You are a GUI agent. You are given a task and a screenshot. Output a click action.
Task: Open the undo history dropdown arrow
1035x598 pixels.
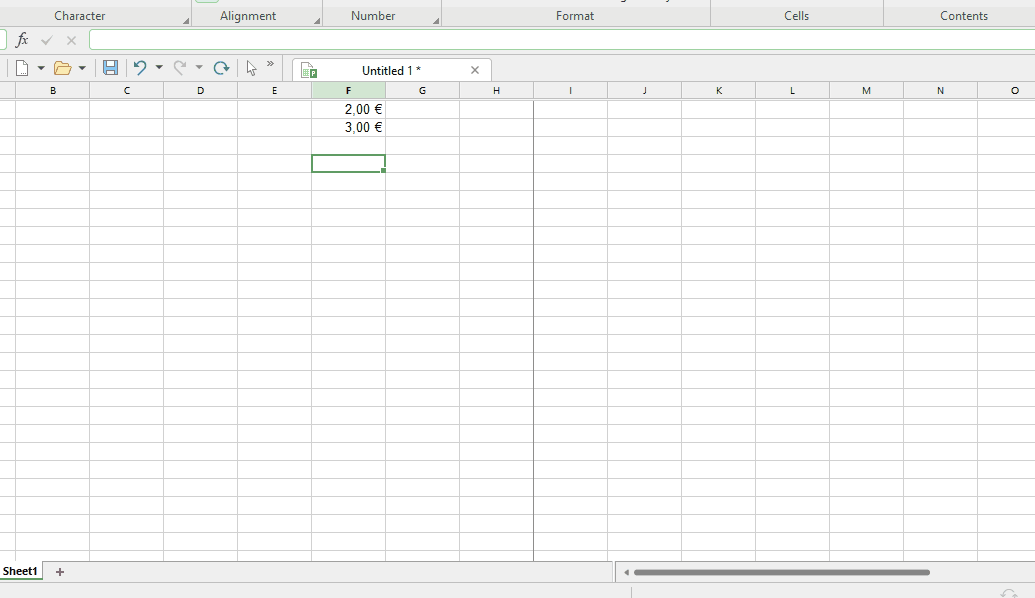[159, 68]
